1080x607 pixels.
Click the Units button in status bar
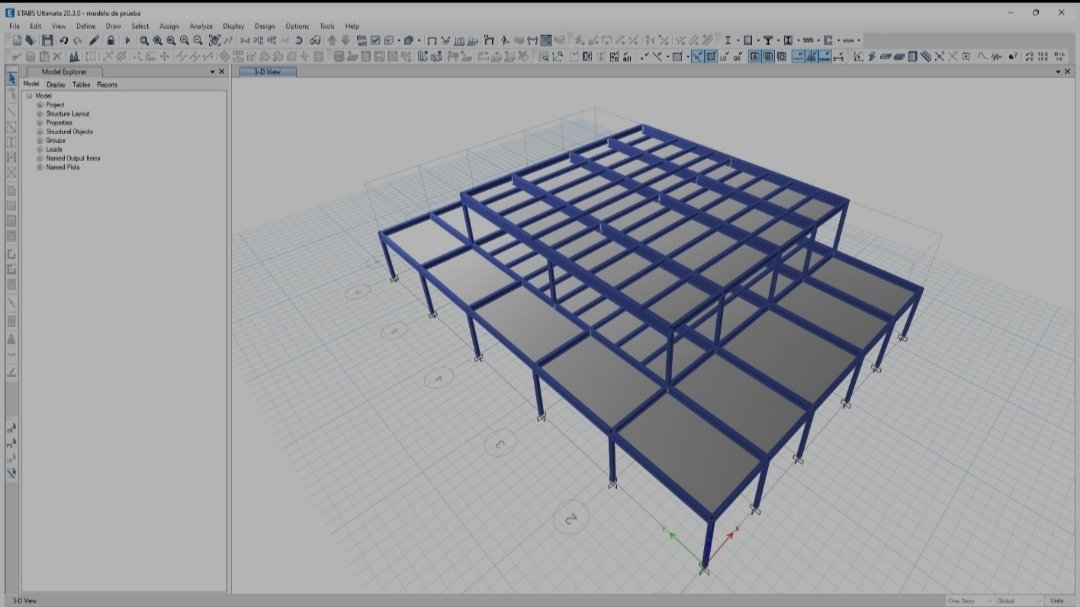pyautogui.click(x=1057, y=601)
